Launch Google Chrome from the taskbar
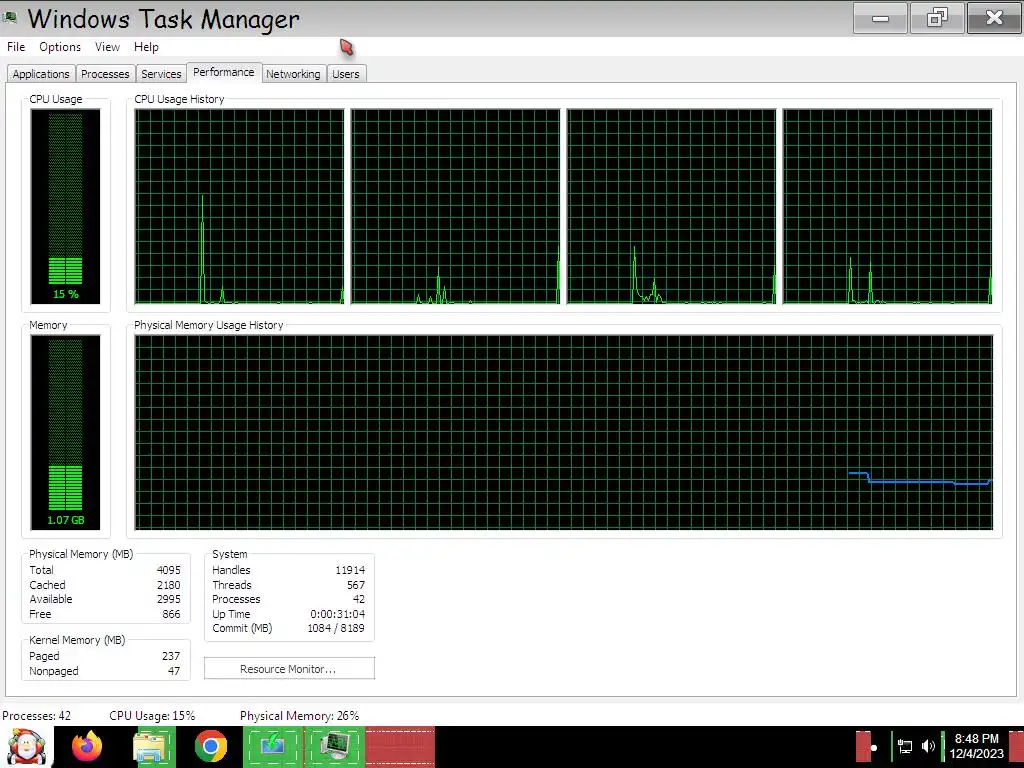The width and height of the screenshot is (1024, 768). click(x=211, y=746)
